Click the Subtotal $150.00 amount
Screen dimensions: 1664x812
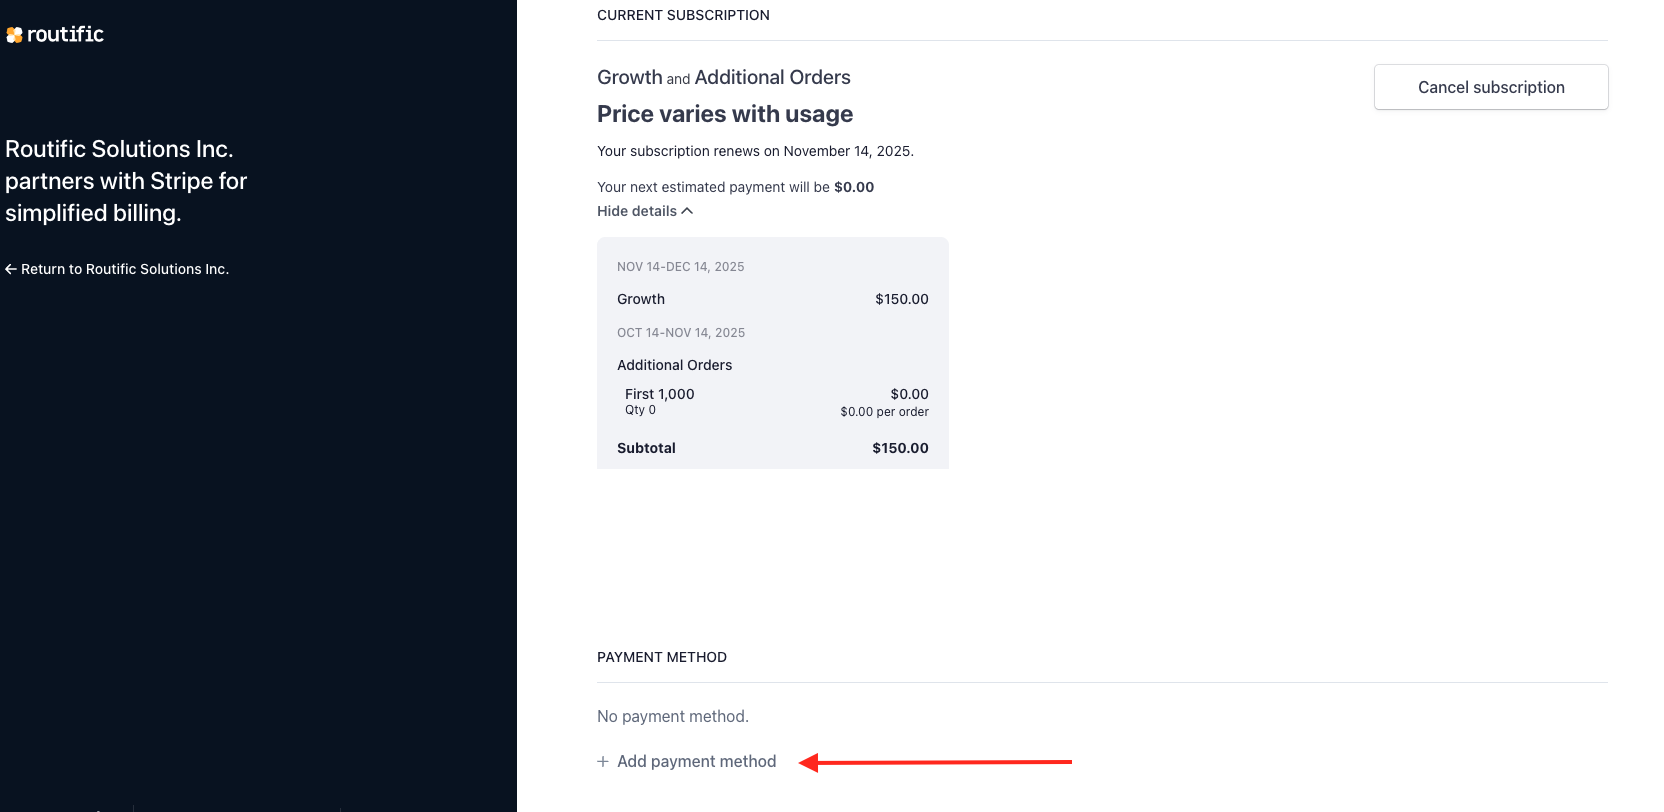[900, 448]
